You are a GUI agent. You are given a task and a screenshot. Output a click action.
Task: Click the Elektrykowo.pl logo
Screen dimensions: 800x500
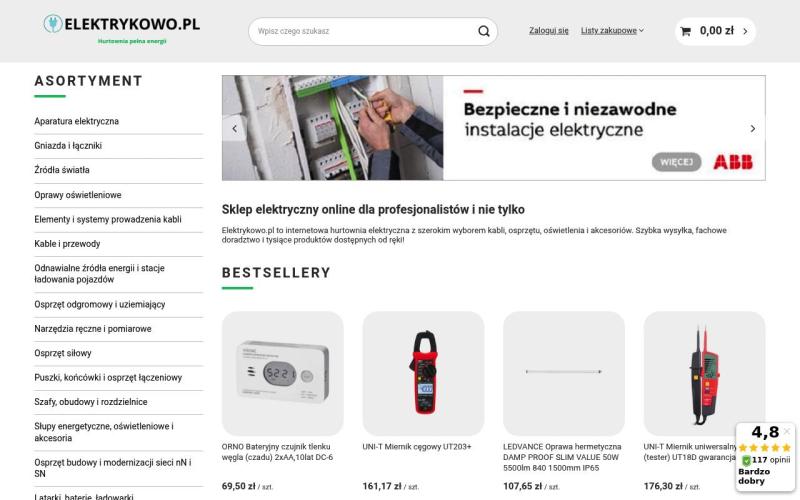121,30
